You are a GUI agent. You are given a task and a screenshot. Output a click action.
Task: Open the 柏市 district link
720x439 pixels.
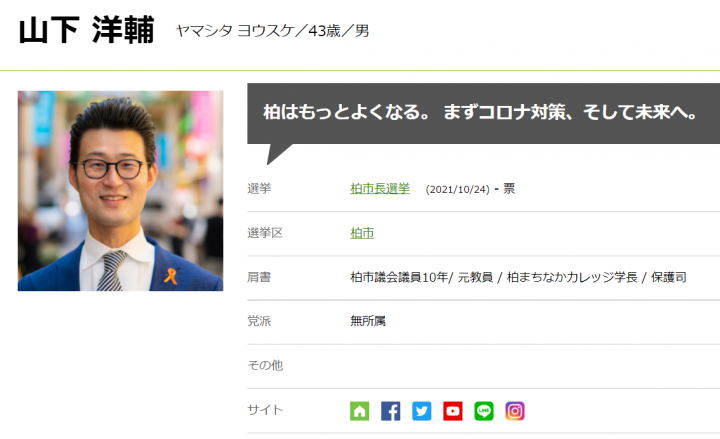pyautogui.click(x=362, y=233)
